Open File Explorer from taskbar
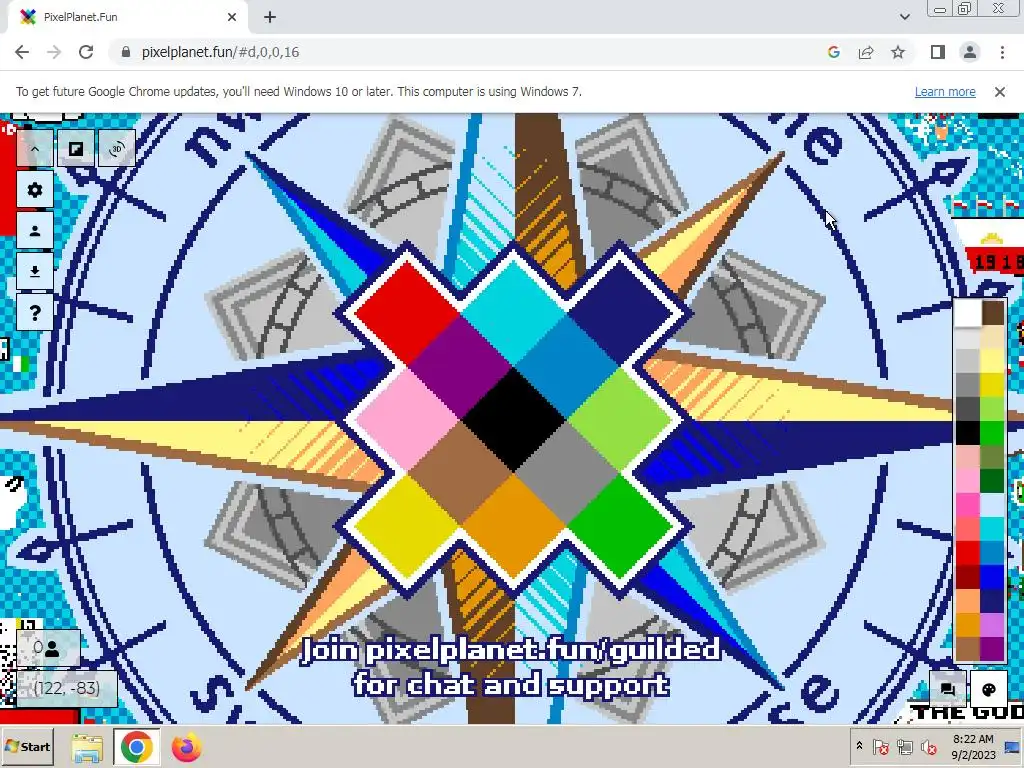The width and height of the screenshot is (1024, 768). tap(87, 747)
